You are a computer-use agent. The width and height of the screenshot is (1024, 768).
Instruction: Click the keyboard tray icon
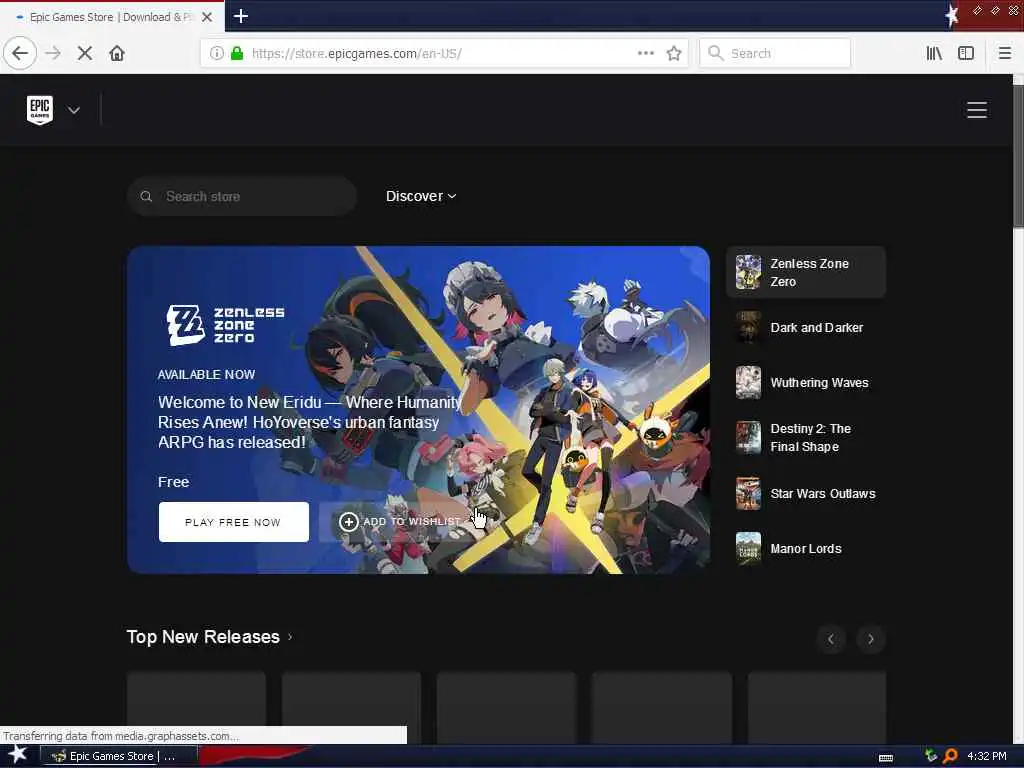[x=886, y=757]
